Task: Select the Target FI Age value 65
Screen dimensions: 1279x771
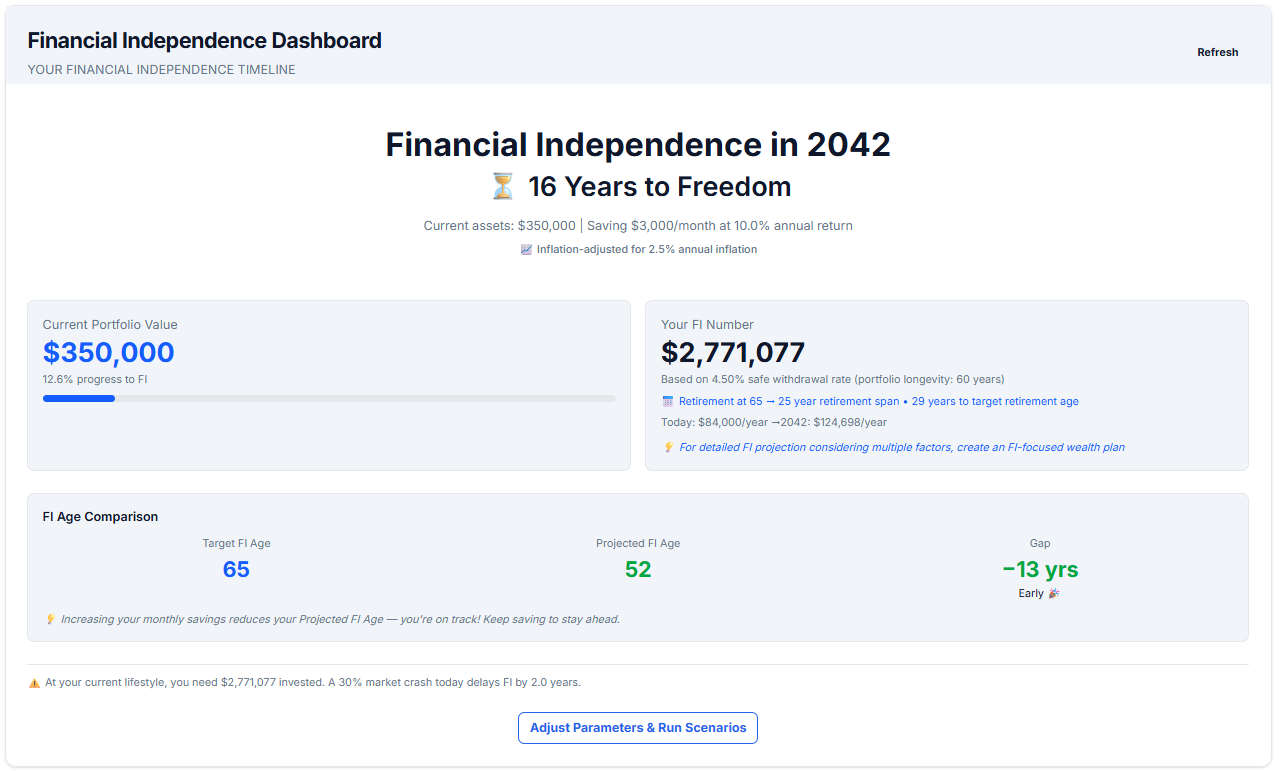Action: pyautogui.click(x=236, y=569)
